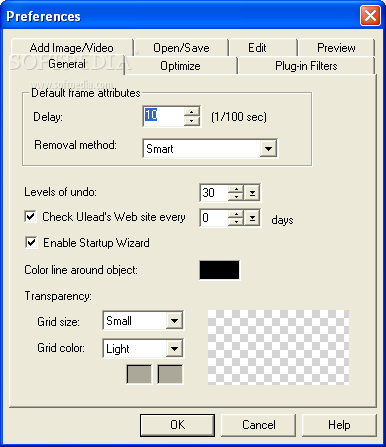Click the Delay value field

[163, 116]
